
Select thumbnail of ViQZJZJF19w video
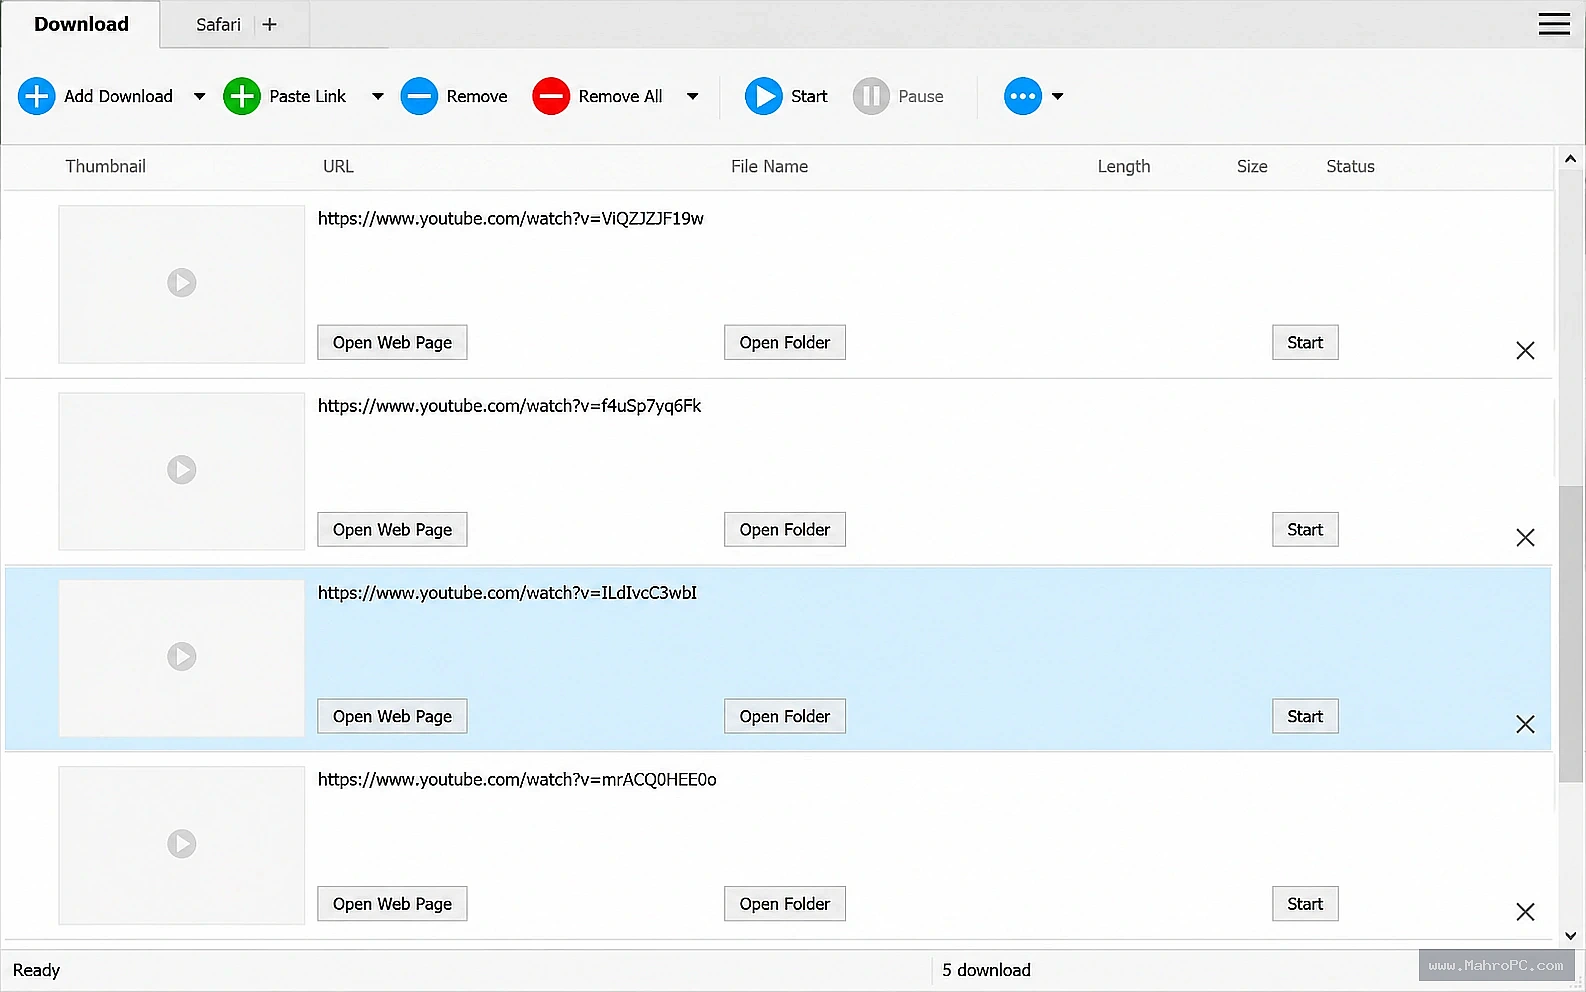pos(181,284)
